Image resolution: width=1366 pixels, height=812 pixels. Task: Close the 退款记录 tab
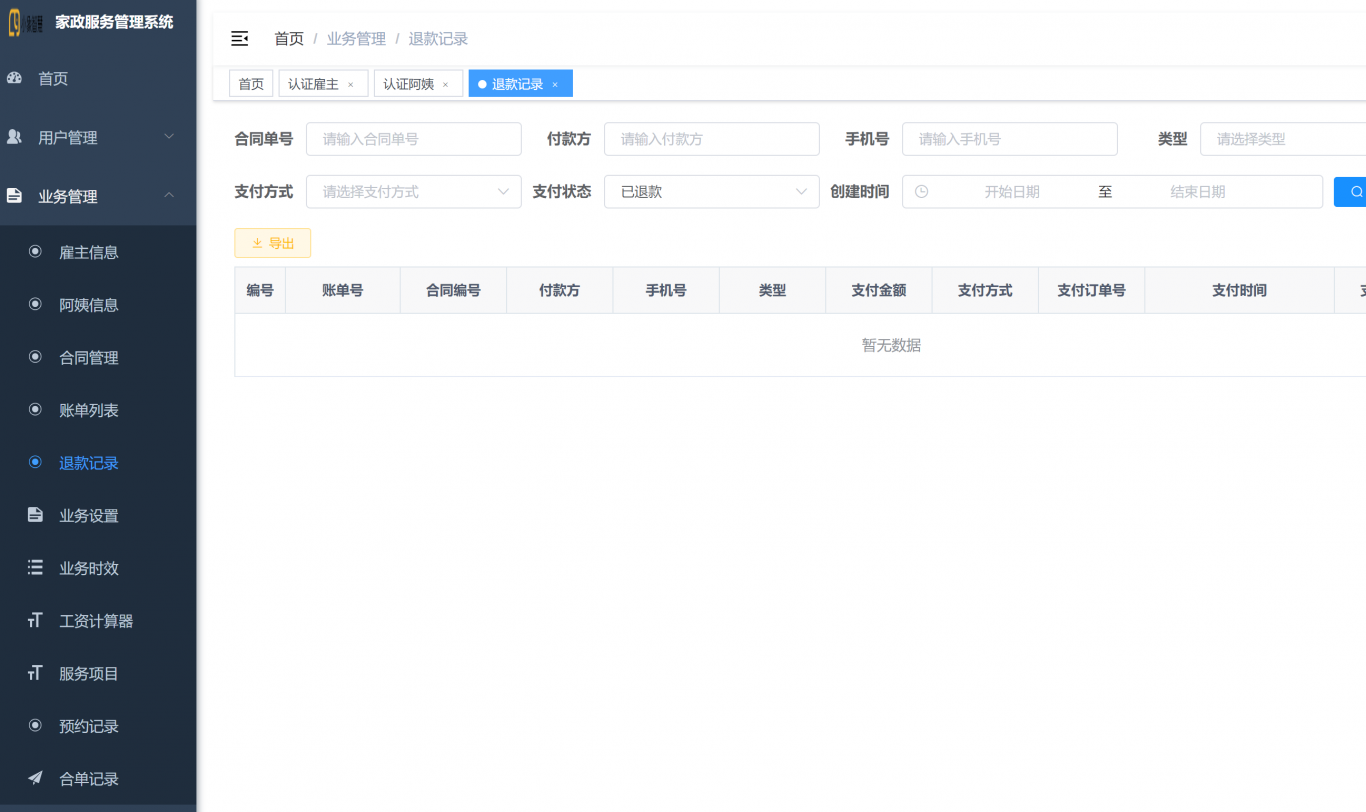point(555,85)
